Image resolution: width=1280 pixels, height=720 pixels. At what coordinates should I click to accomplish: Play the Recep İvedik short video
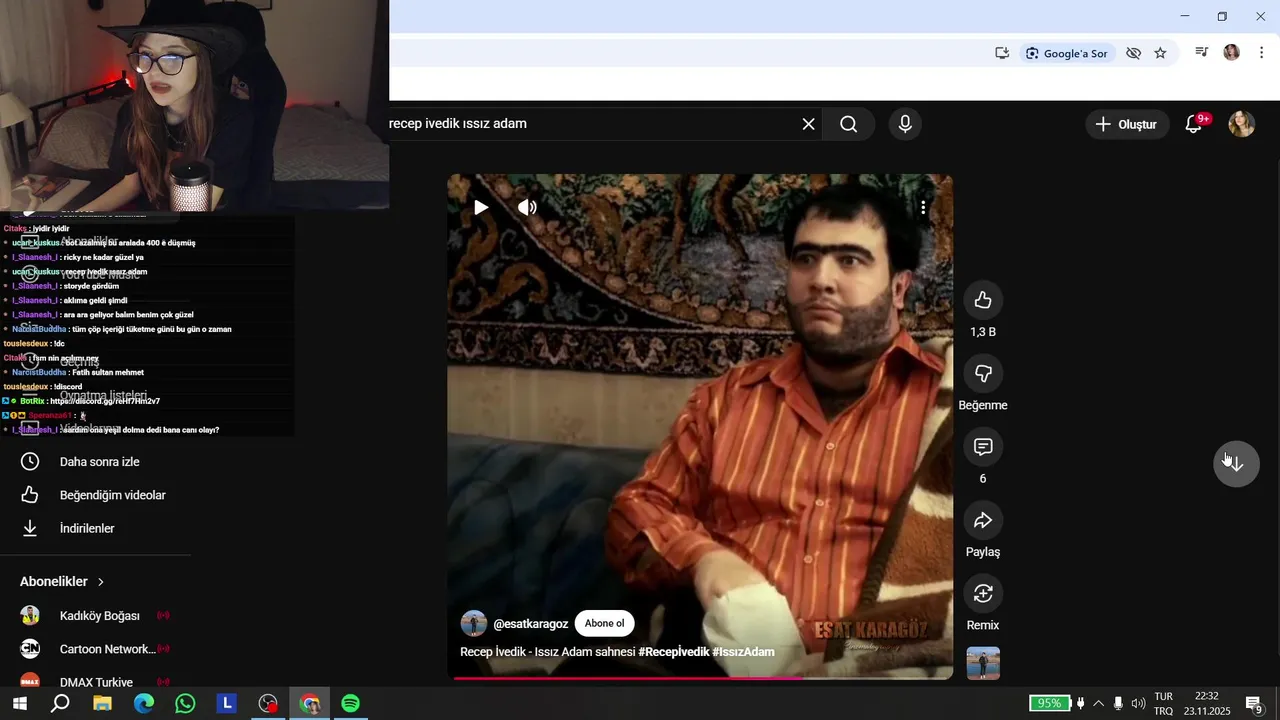(481, 207)
